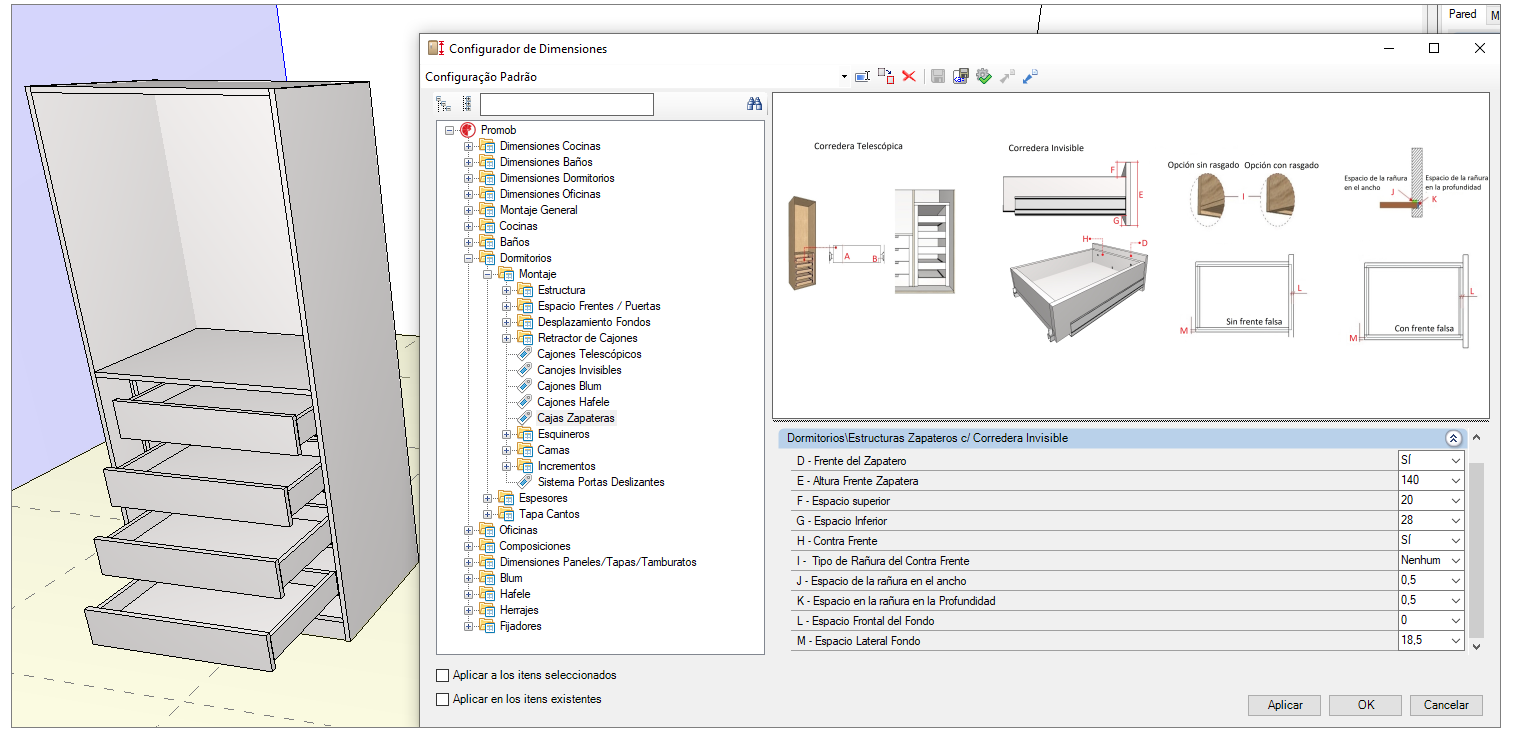Expand the Dimensiones Baños tree node
This screenshot has height=735, width=1522.
469,162
